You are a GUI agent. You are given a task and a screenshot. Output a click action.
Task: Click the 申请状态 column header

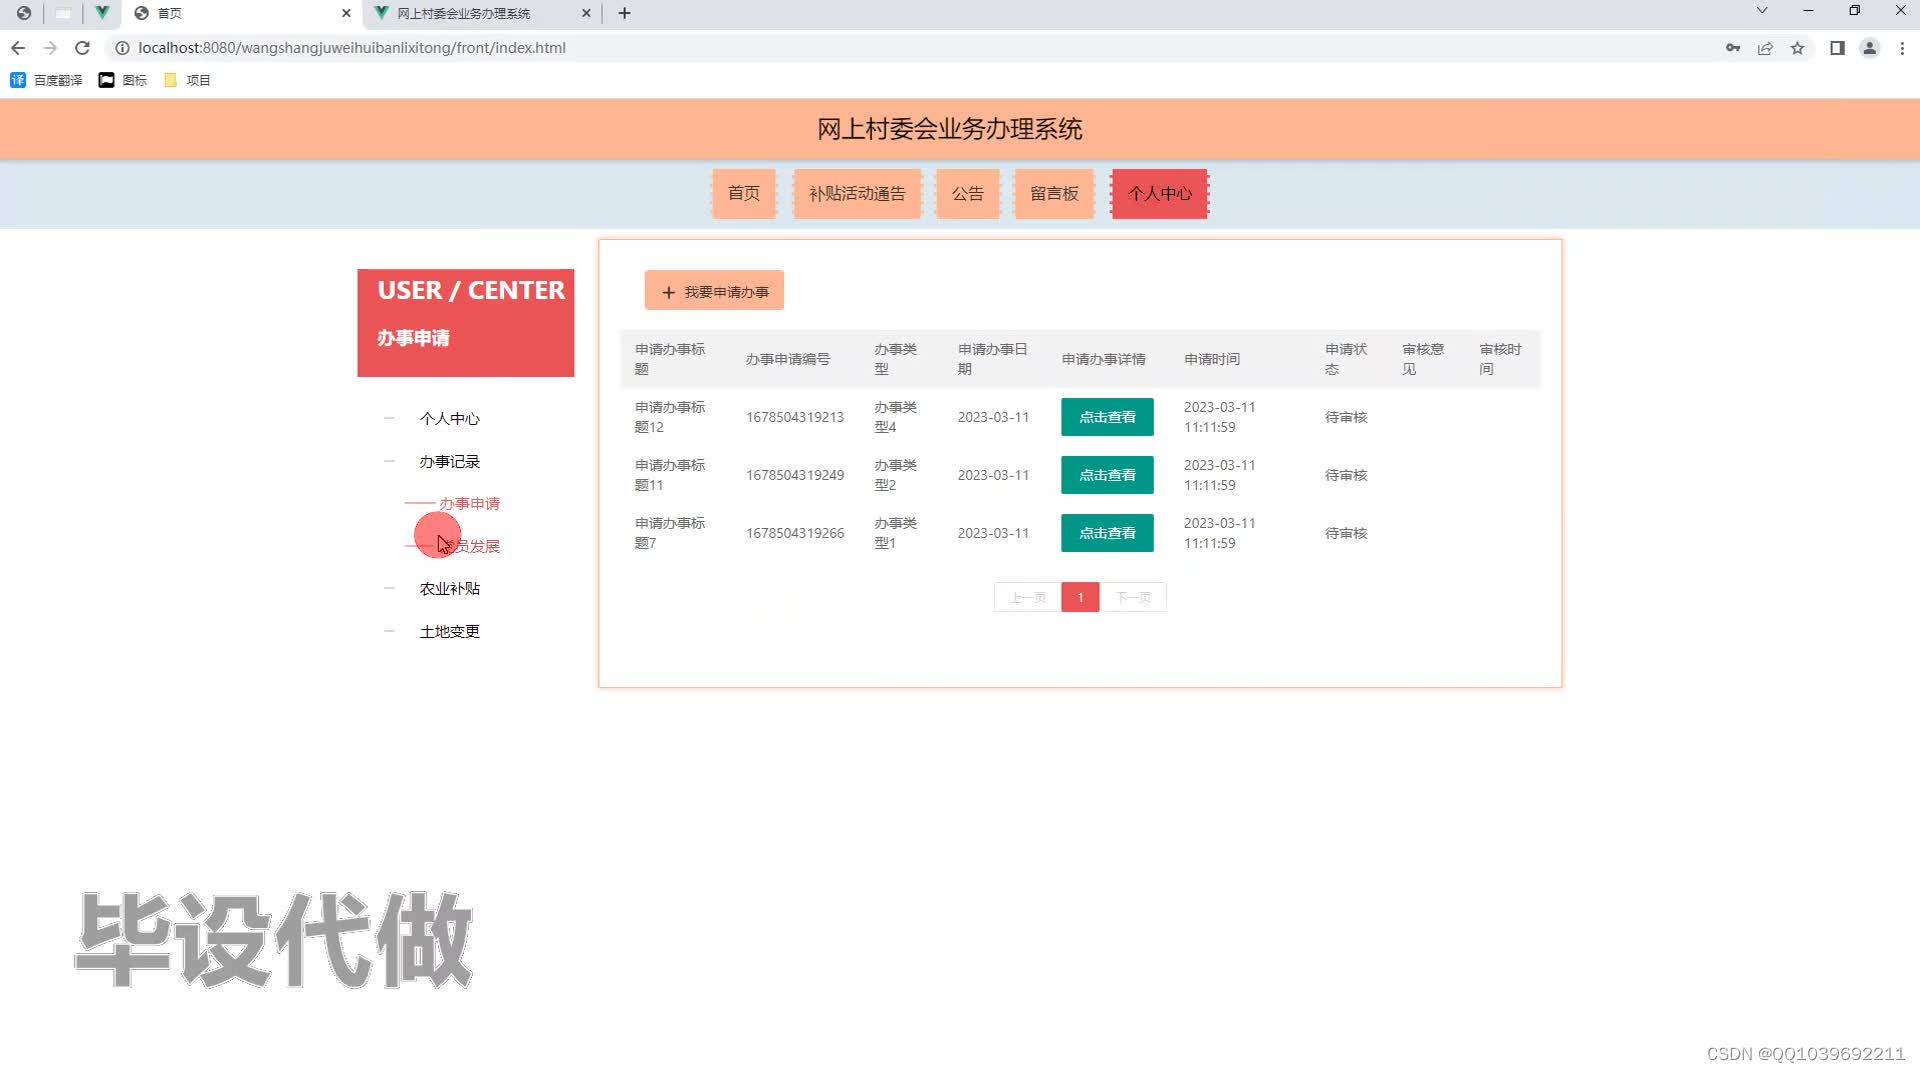tap(1346, 359)
